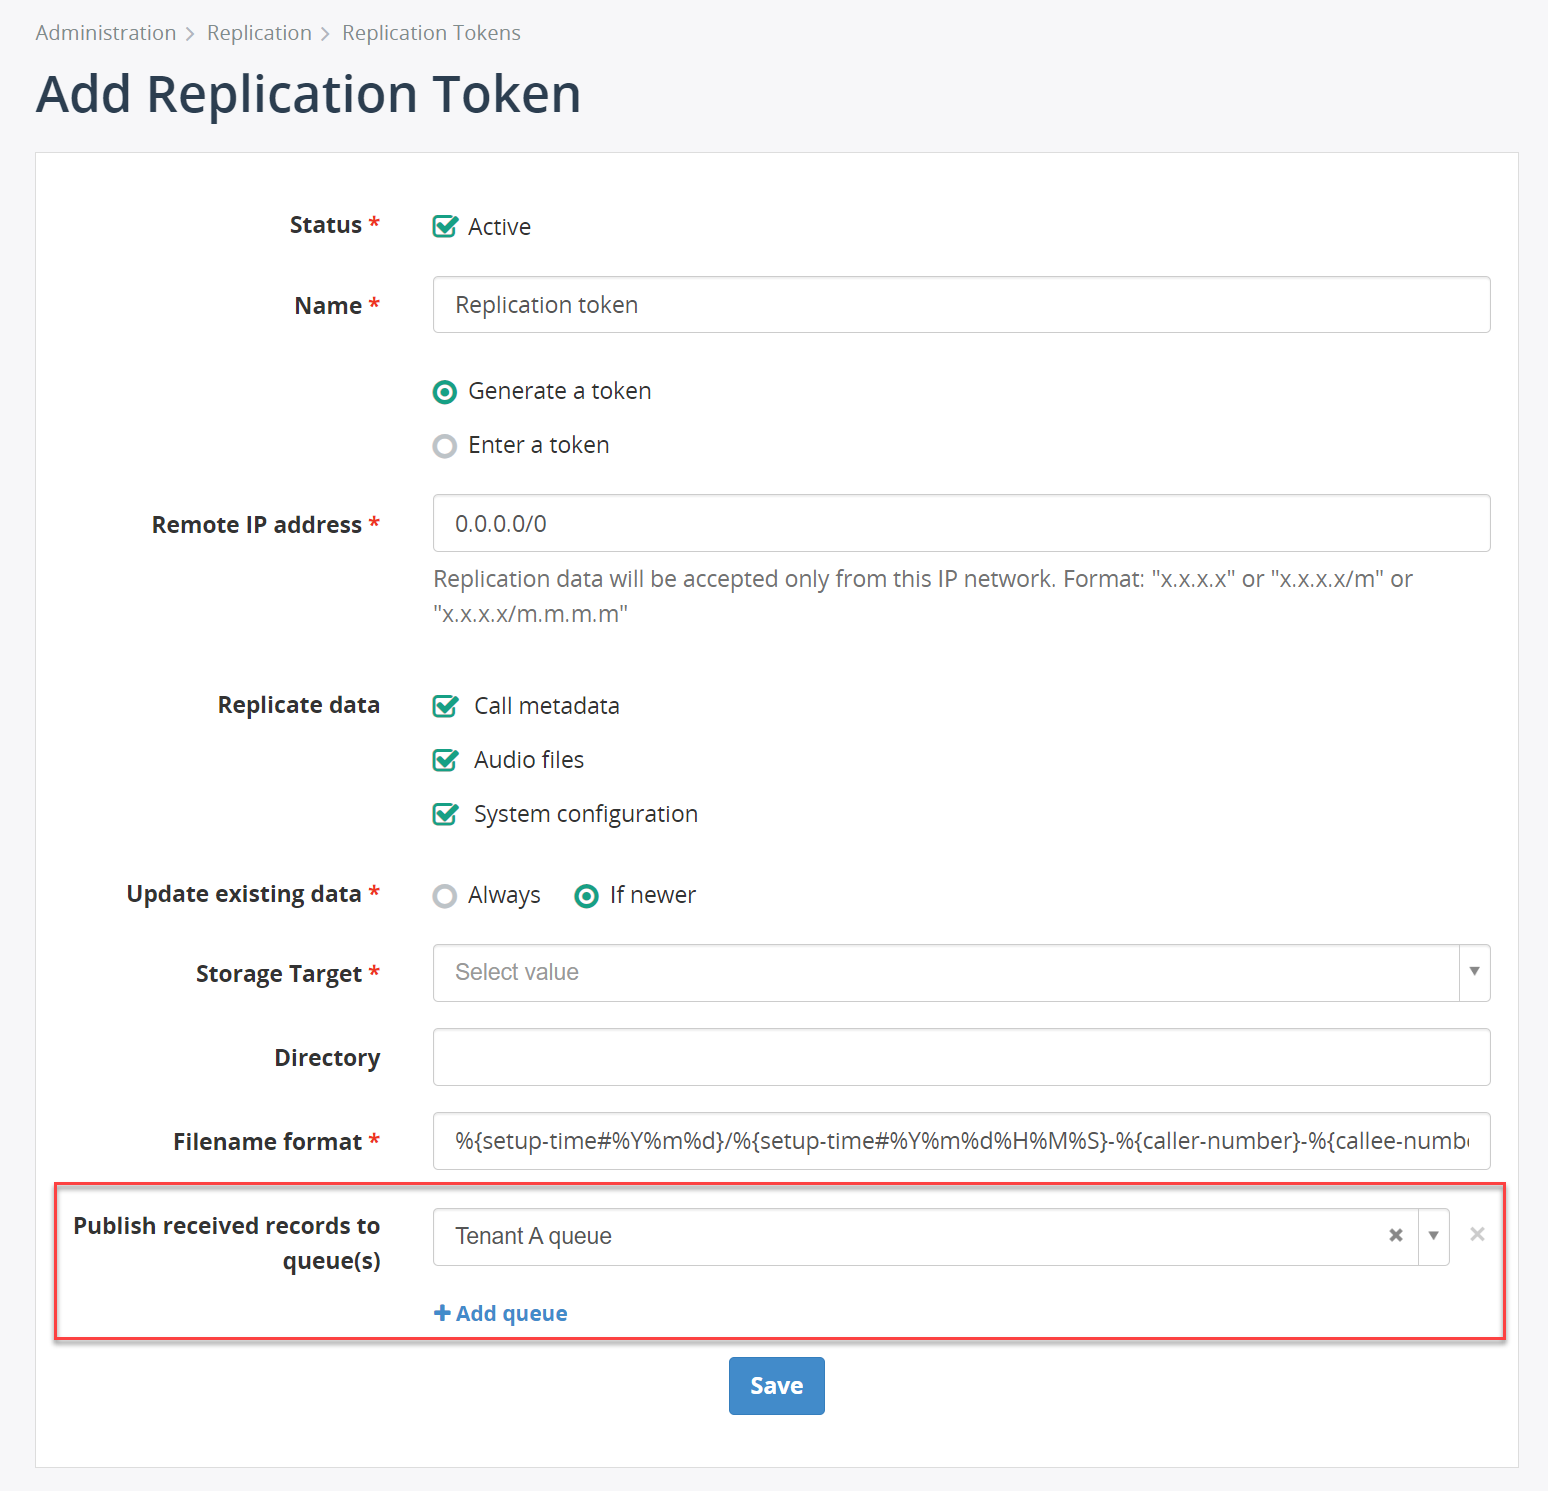Click the plus icon beside Add queue
Screen dimensions: 1548x1491
click(442, 1313)
